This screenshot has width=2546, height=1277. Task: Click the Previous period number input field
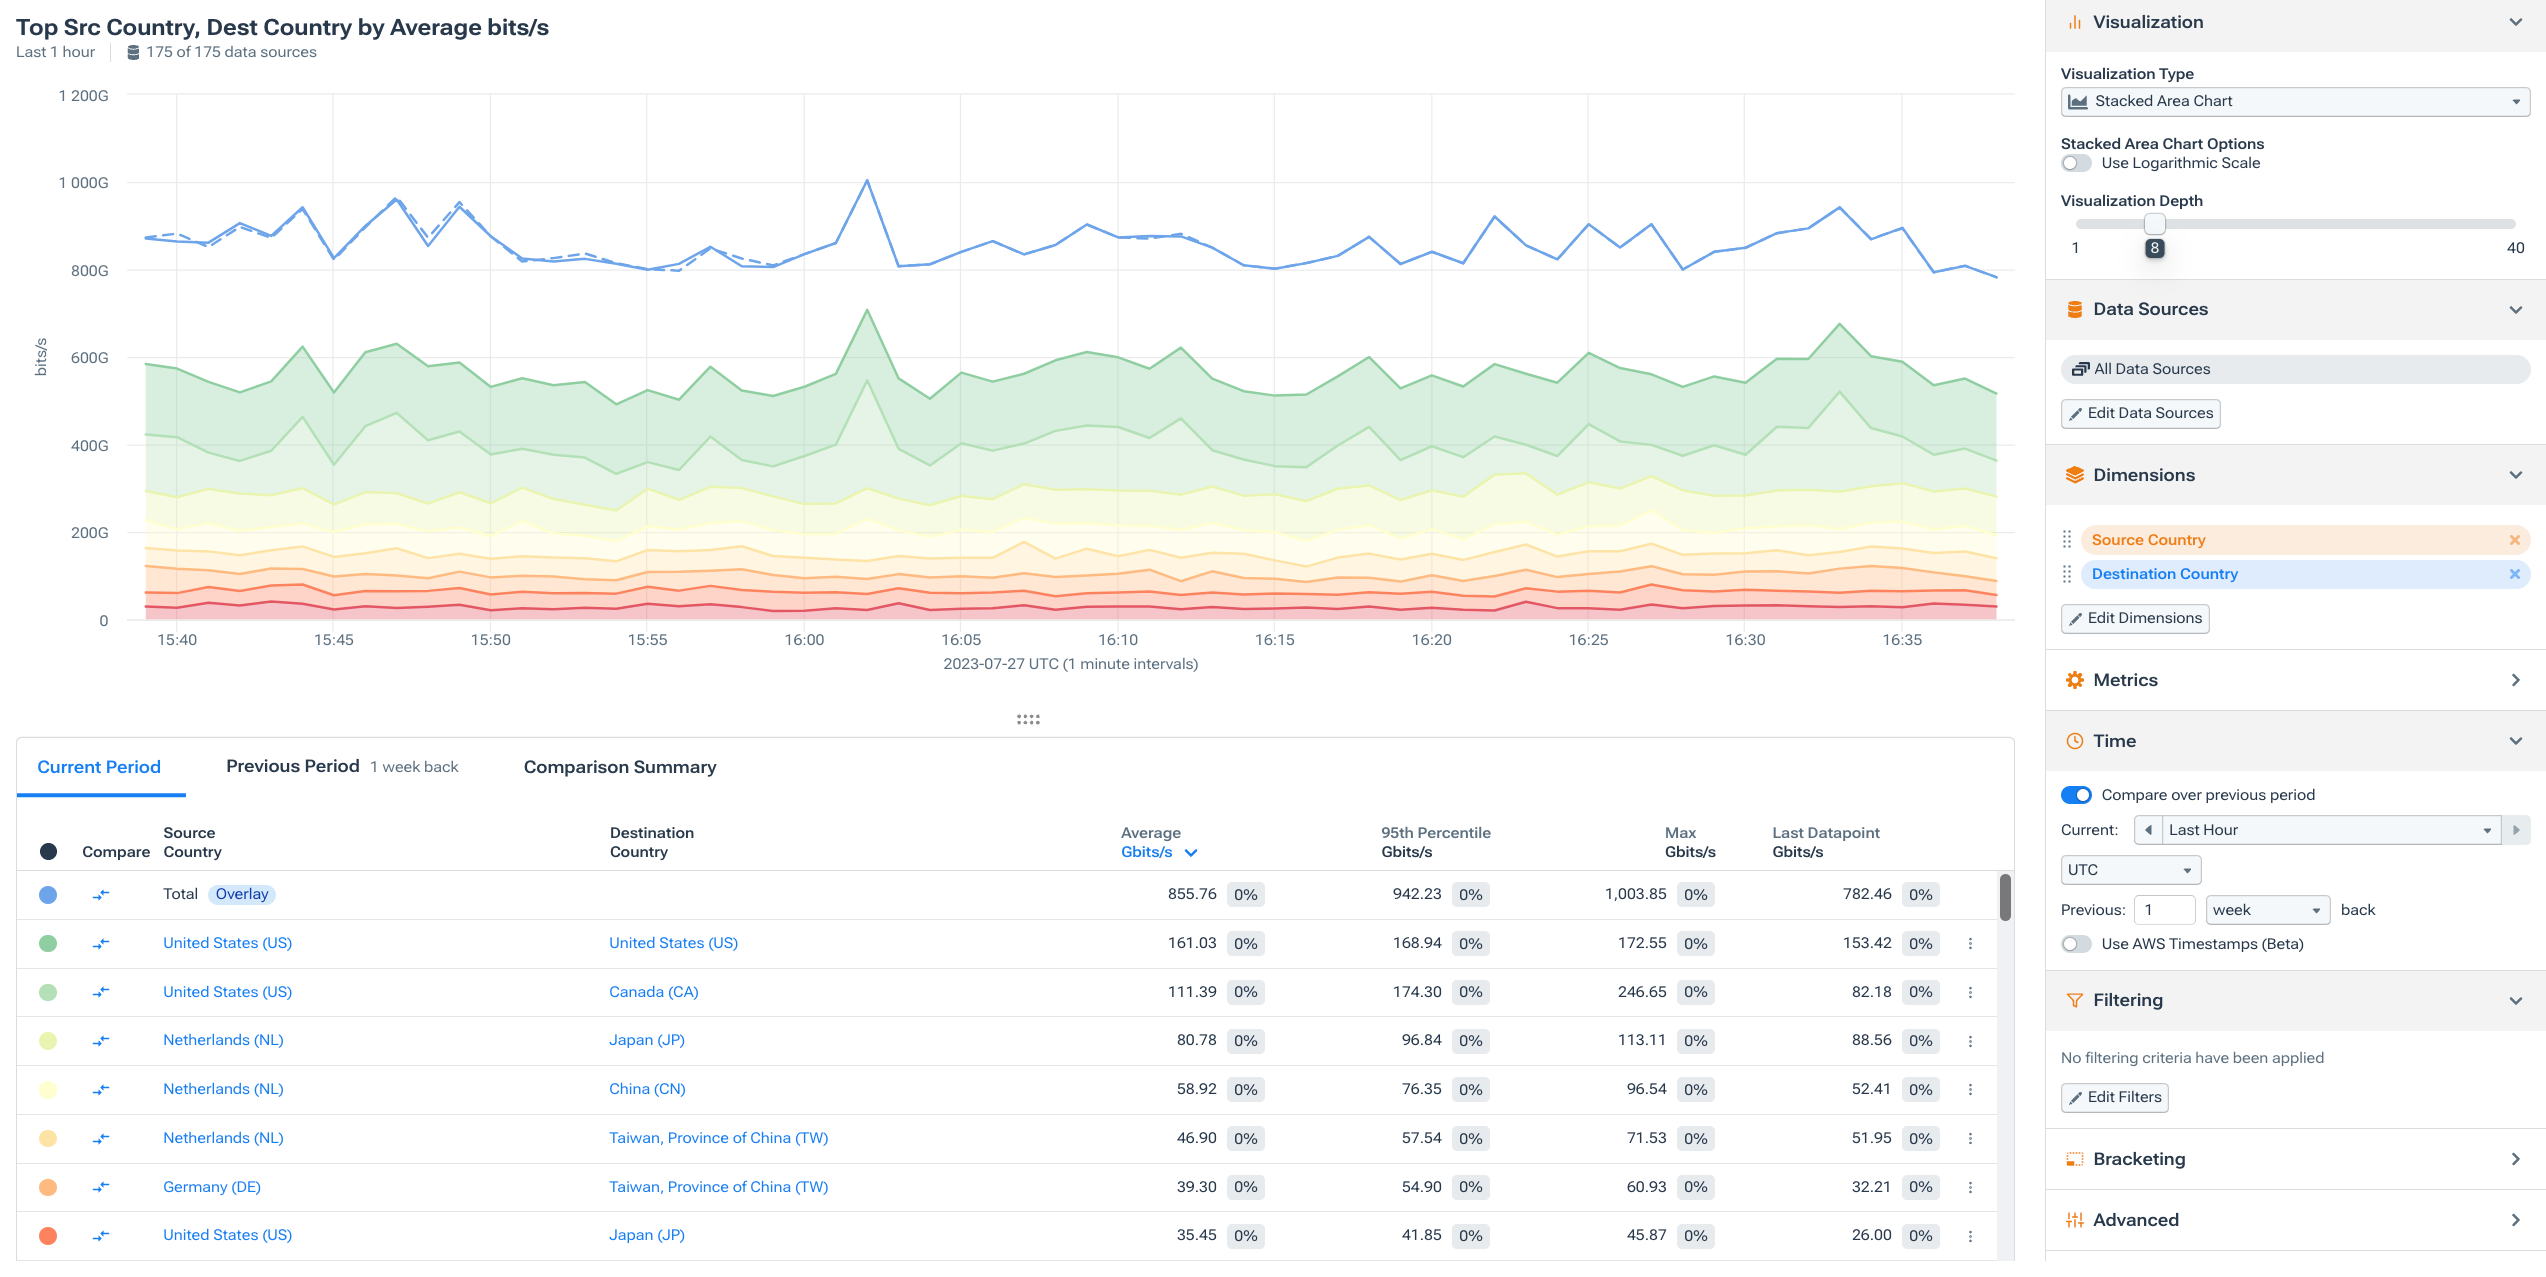coord(2165,909)
